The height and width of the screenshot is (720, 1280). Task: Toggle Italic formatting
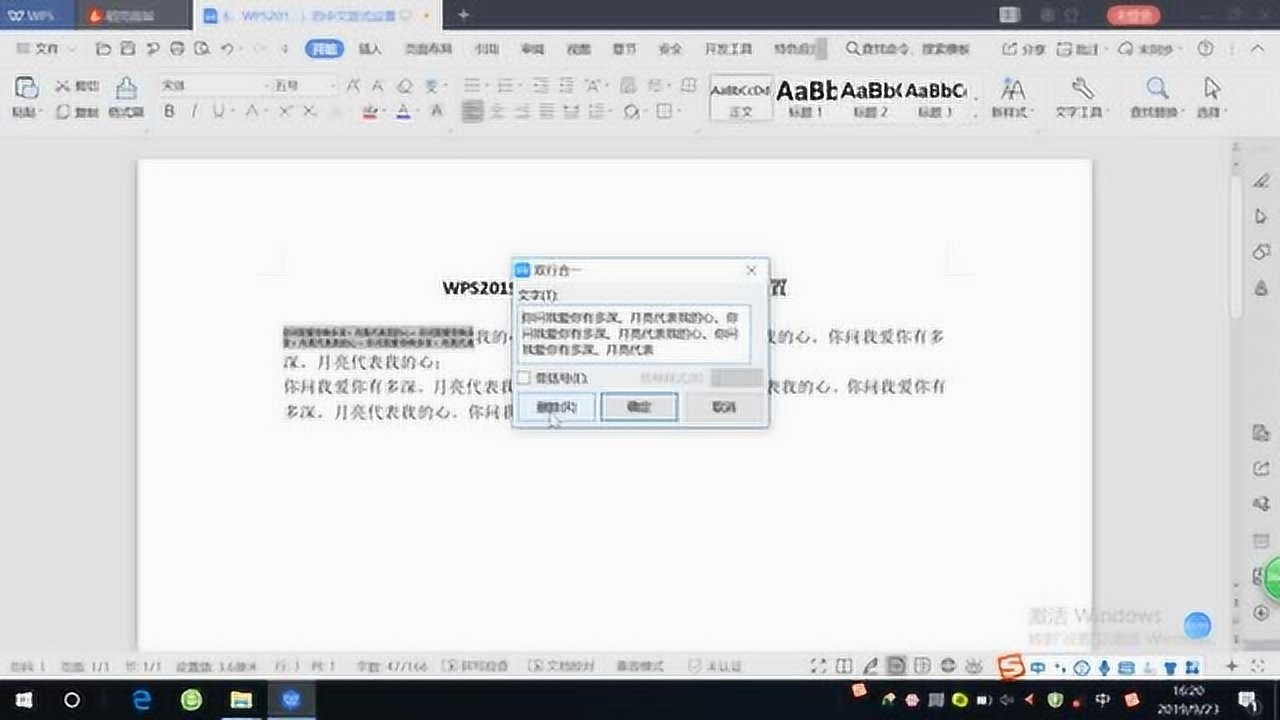(x=194, y=111)
